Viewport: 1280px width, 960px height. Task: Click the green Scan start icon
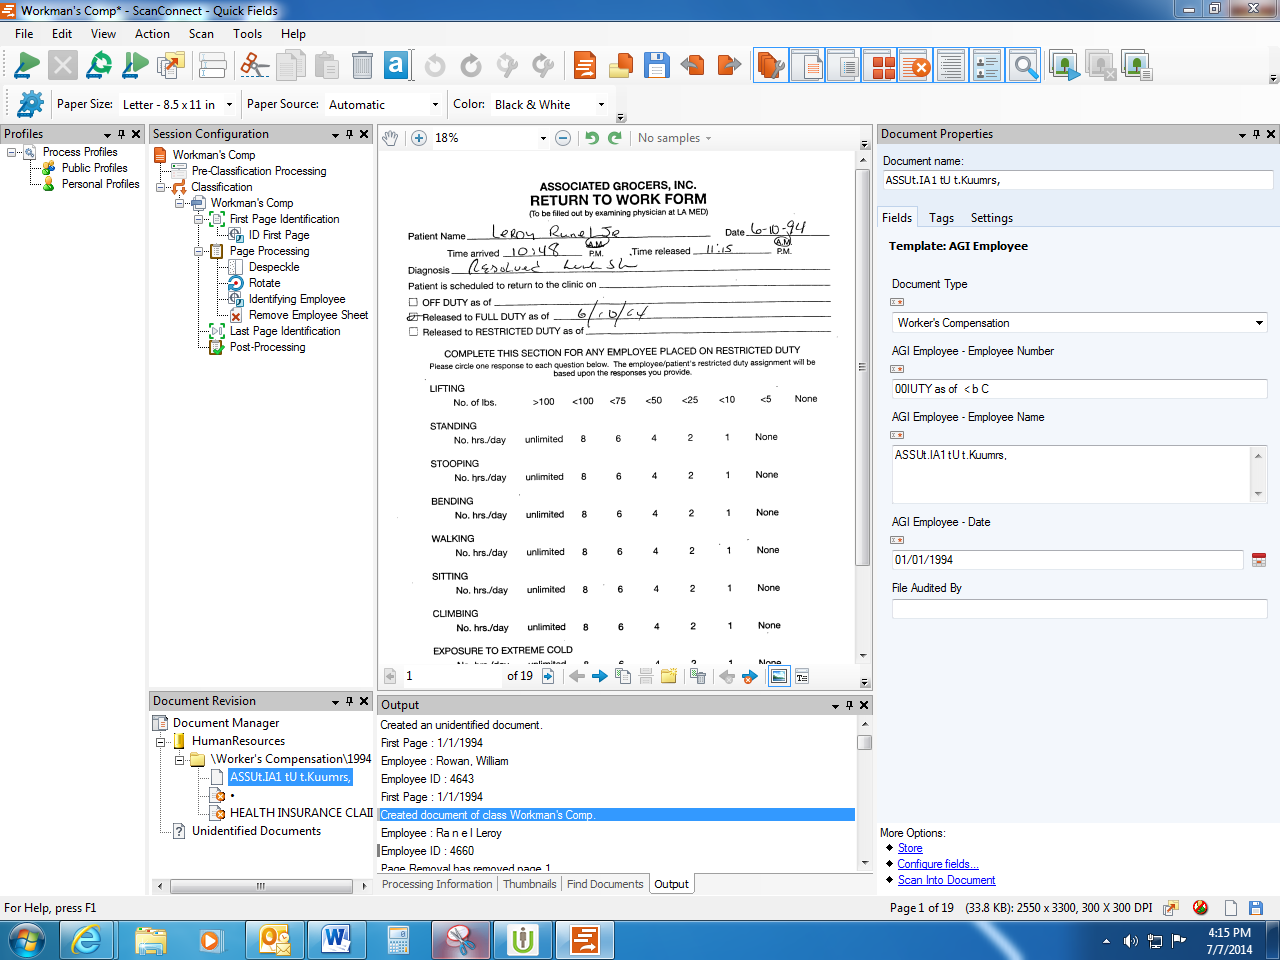(x=27, y=66)
